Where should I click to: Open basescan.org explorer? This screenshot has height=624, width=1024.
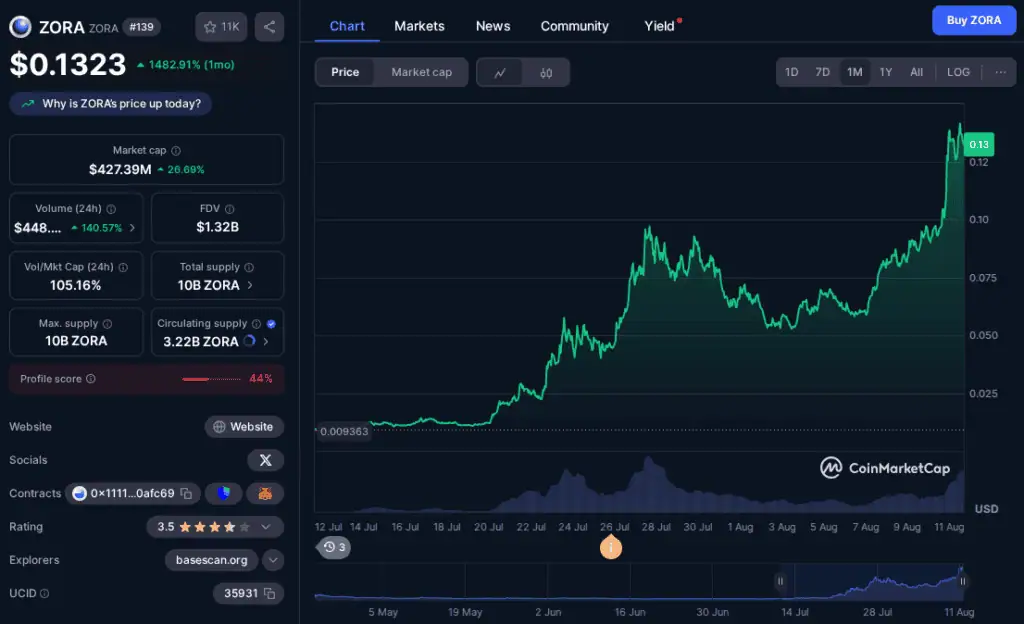(212, 560)
